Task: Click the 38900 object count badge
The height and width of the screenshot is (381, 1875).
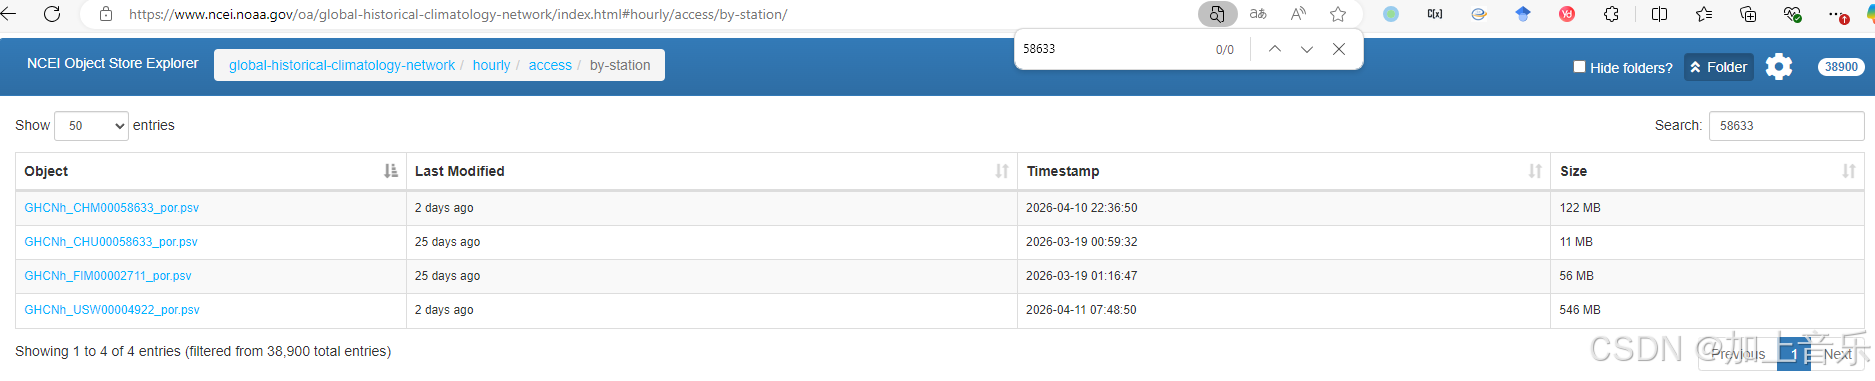Action: [x=1841, y=67]
